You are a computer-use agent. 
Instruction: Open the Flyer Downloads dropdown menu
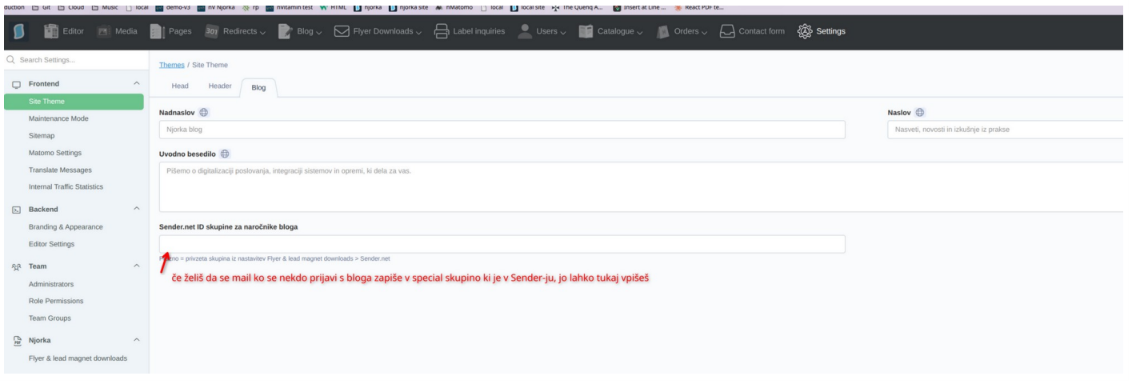tap(378, 32)
